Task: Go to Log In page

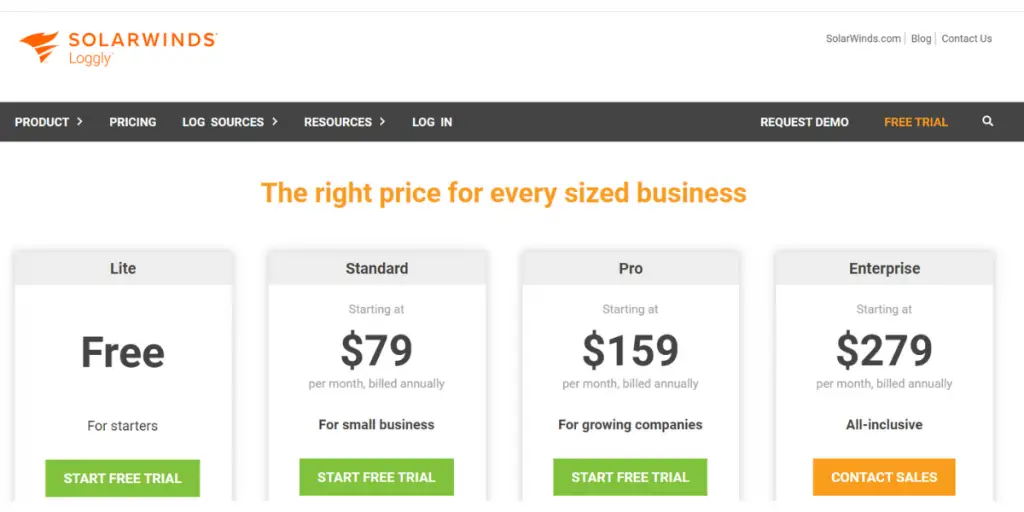Action: [432, 122]
